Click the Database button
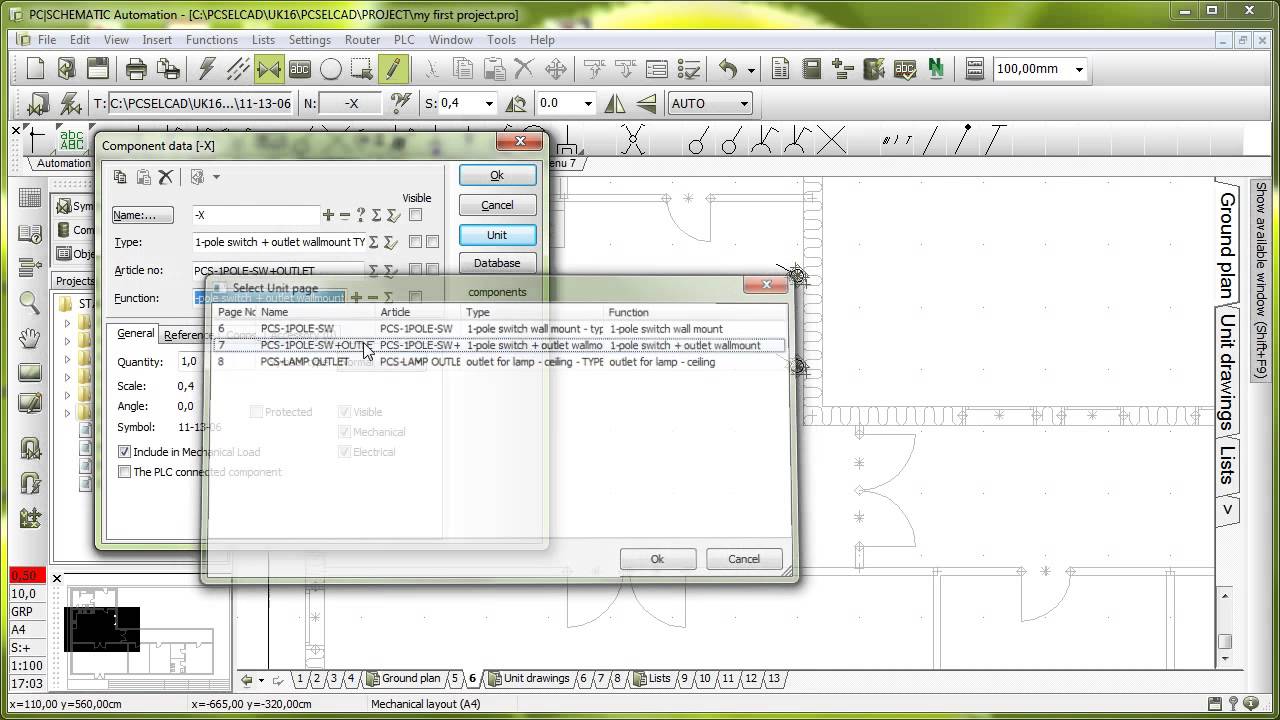 pyautogui.click(x=497, y=263)
